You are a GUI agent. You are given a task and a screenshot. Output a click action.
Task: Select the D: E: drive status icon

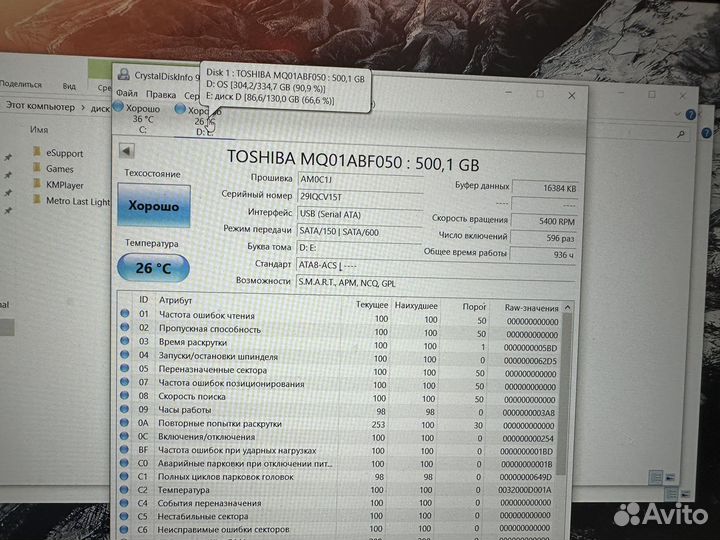point(180,109)
